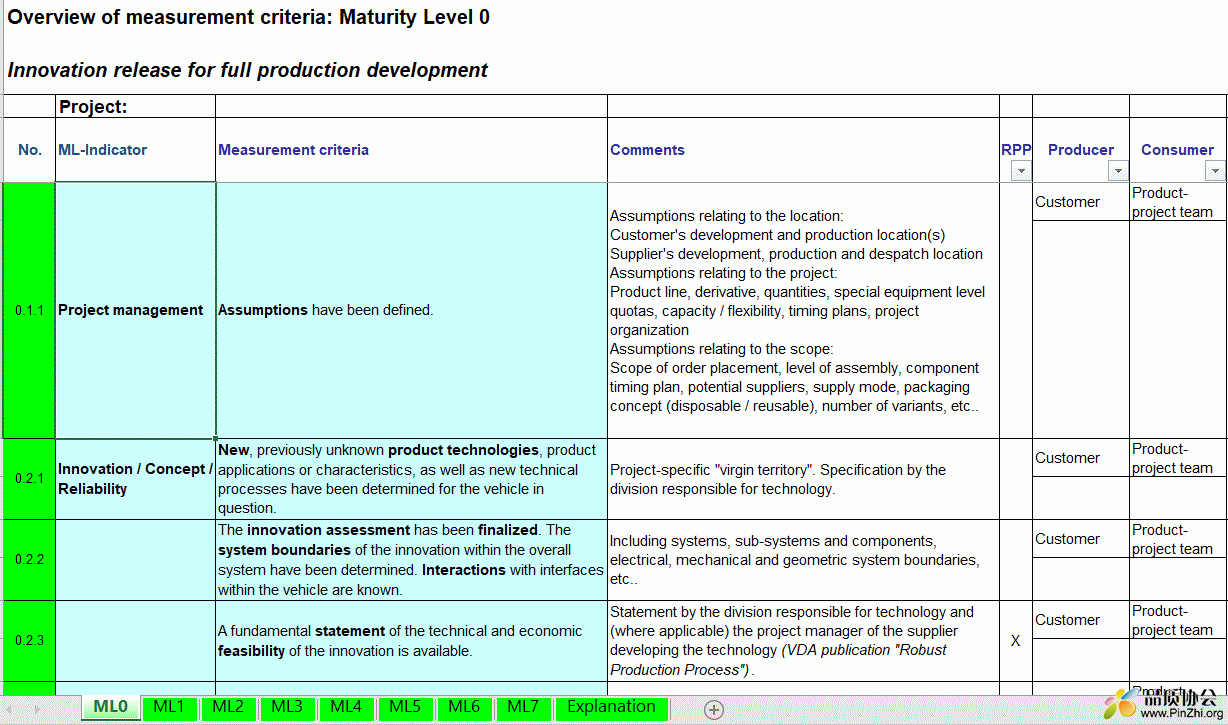The width and height of the screenshot is (1228, 725).
Task: Select the 'X' mark in row 0.2.3
Action: tap(1016, 641)
